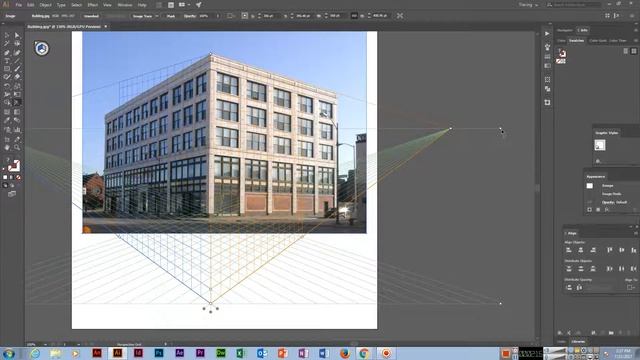Choose the Paintbrush tool
This screenshot has height=360, width=640.
click(x=17, y=69)
